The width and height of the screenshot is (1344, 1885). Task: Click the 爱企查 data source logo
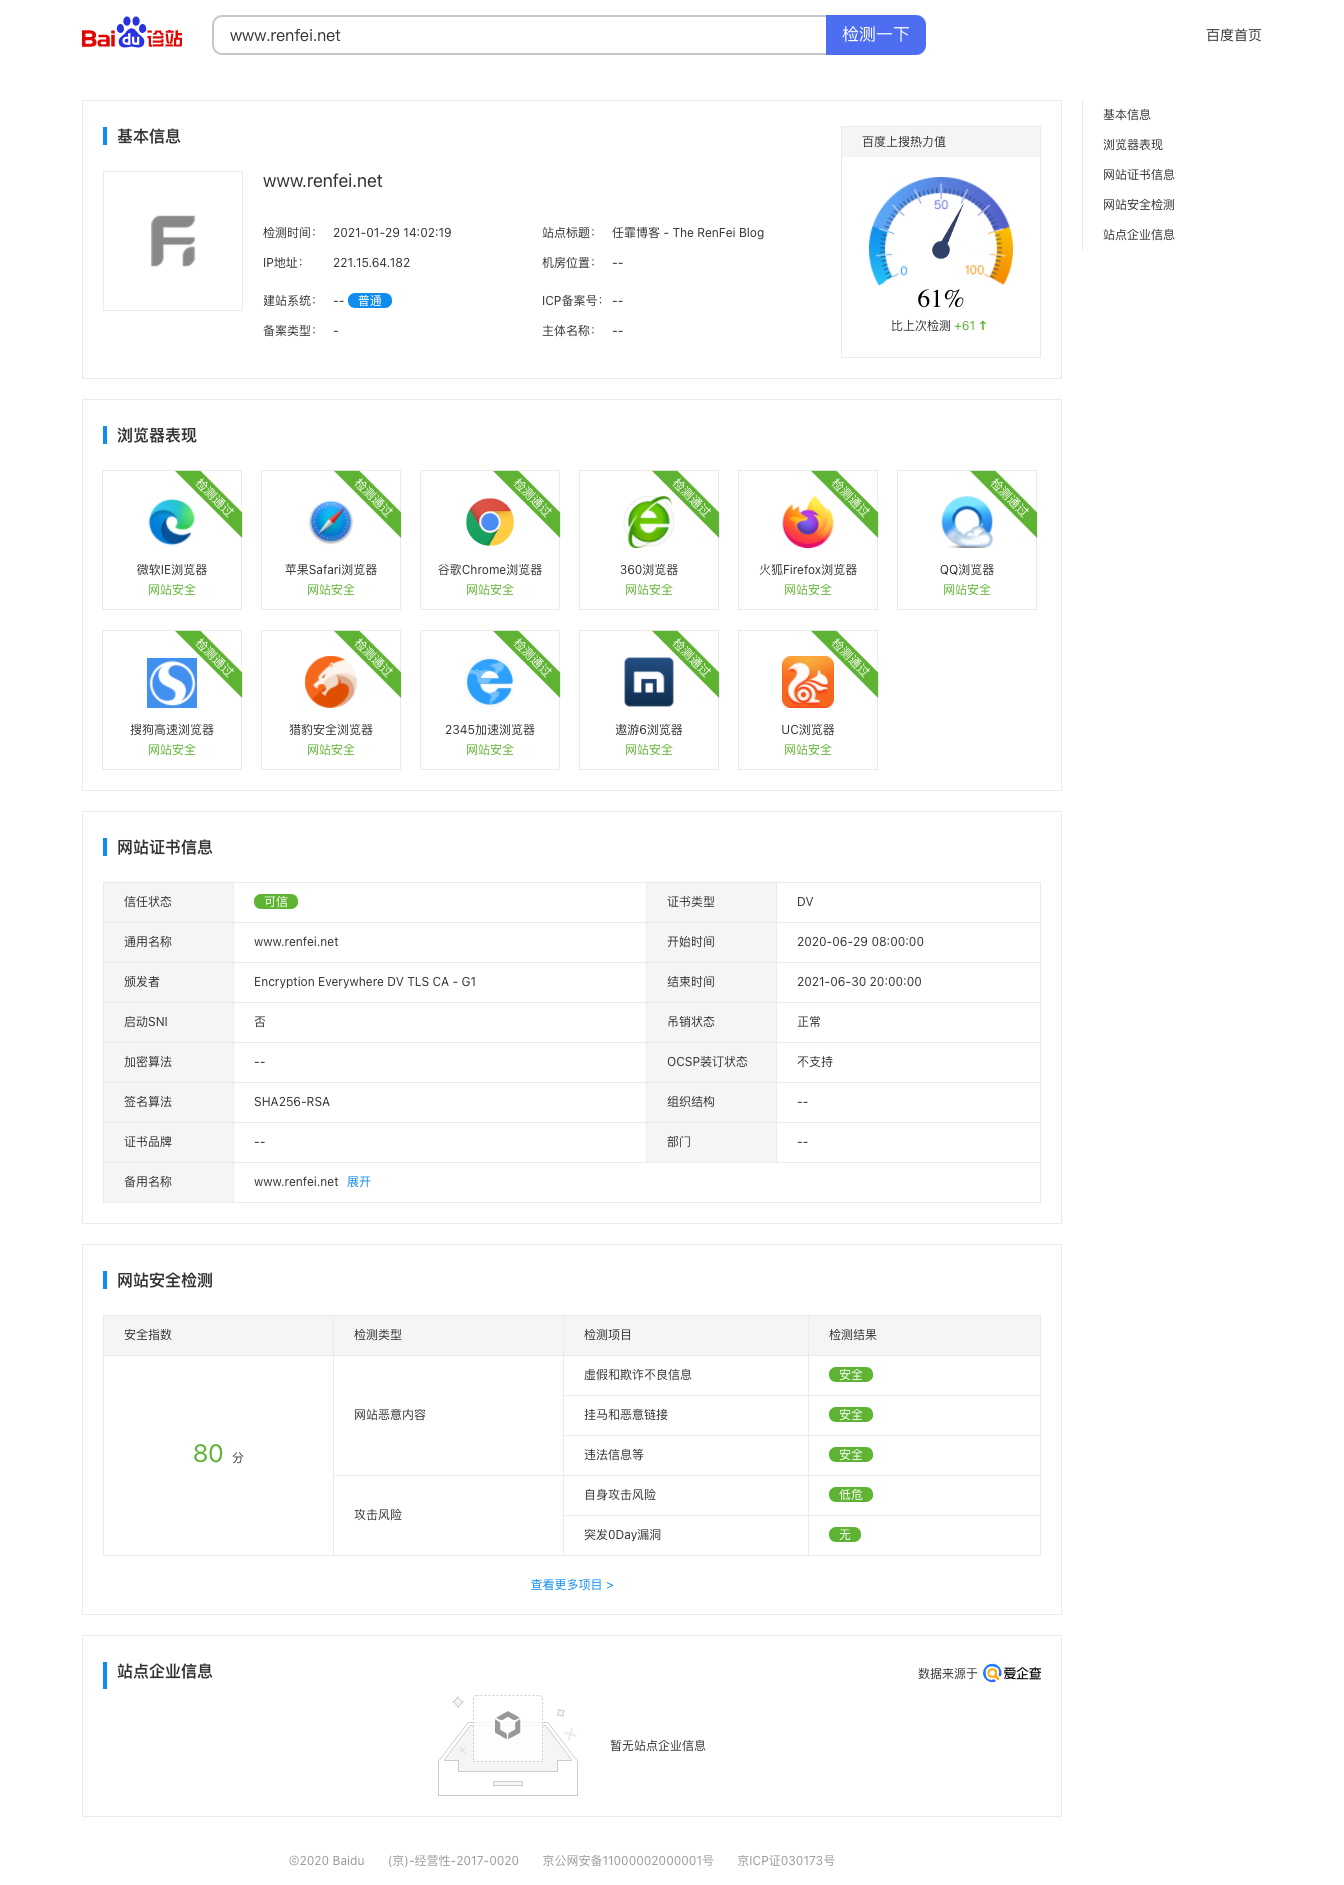[1012, 1673]
